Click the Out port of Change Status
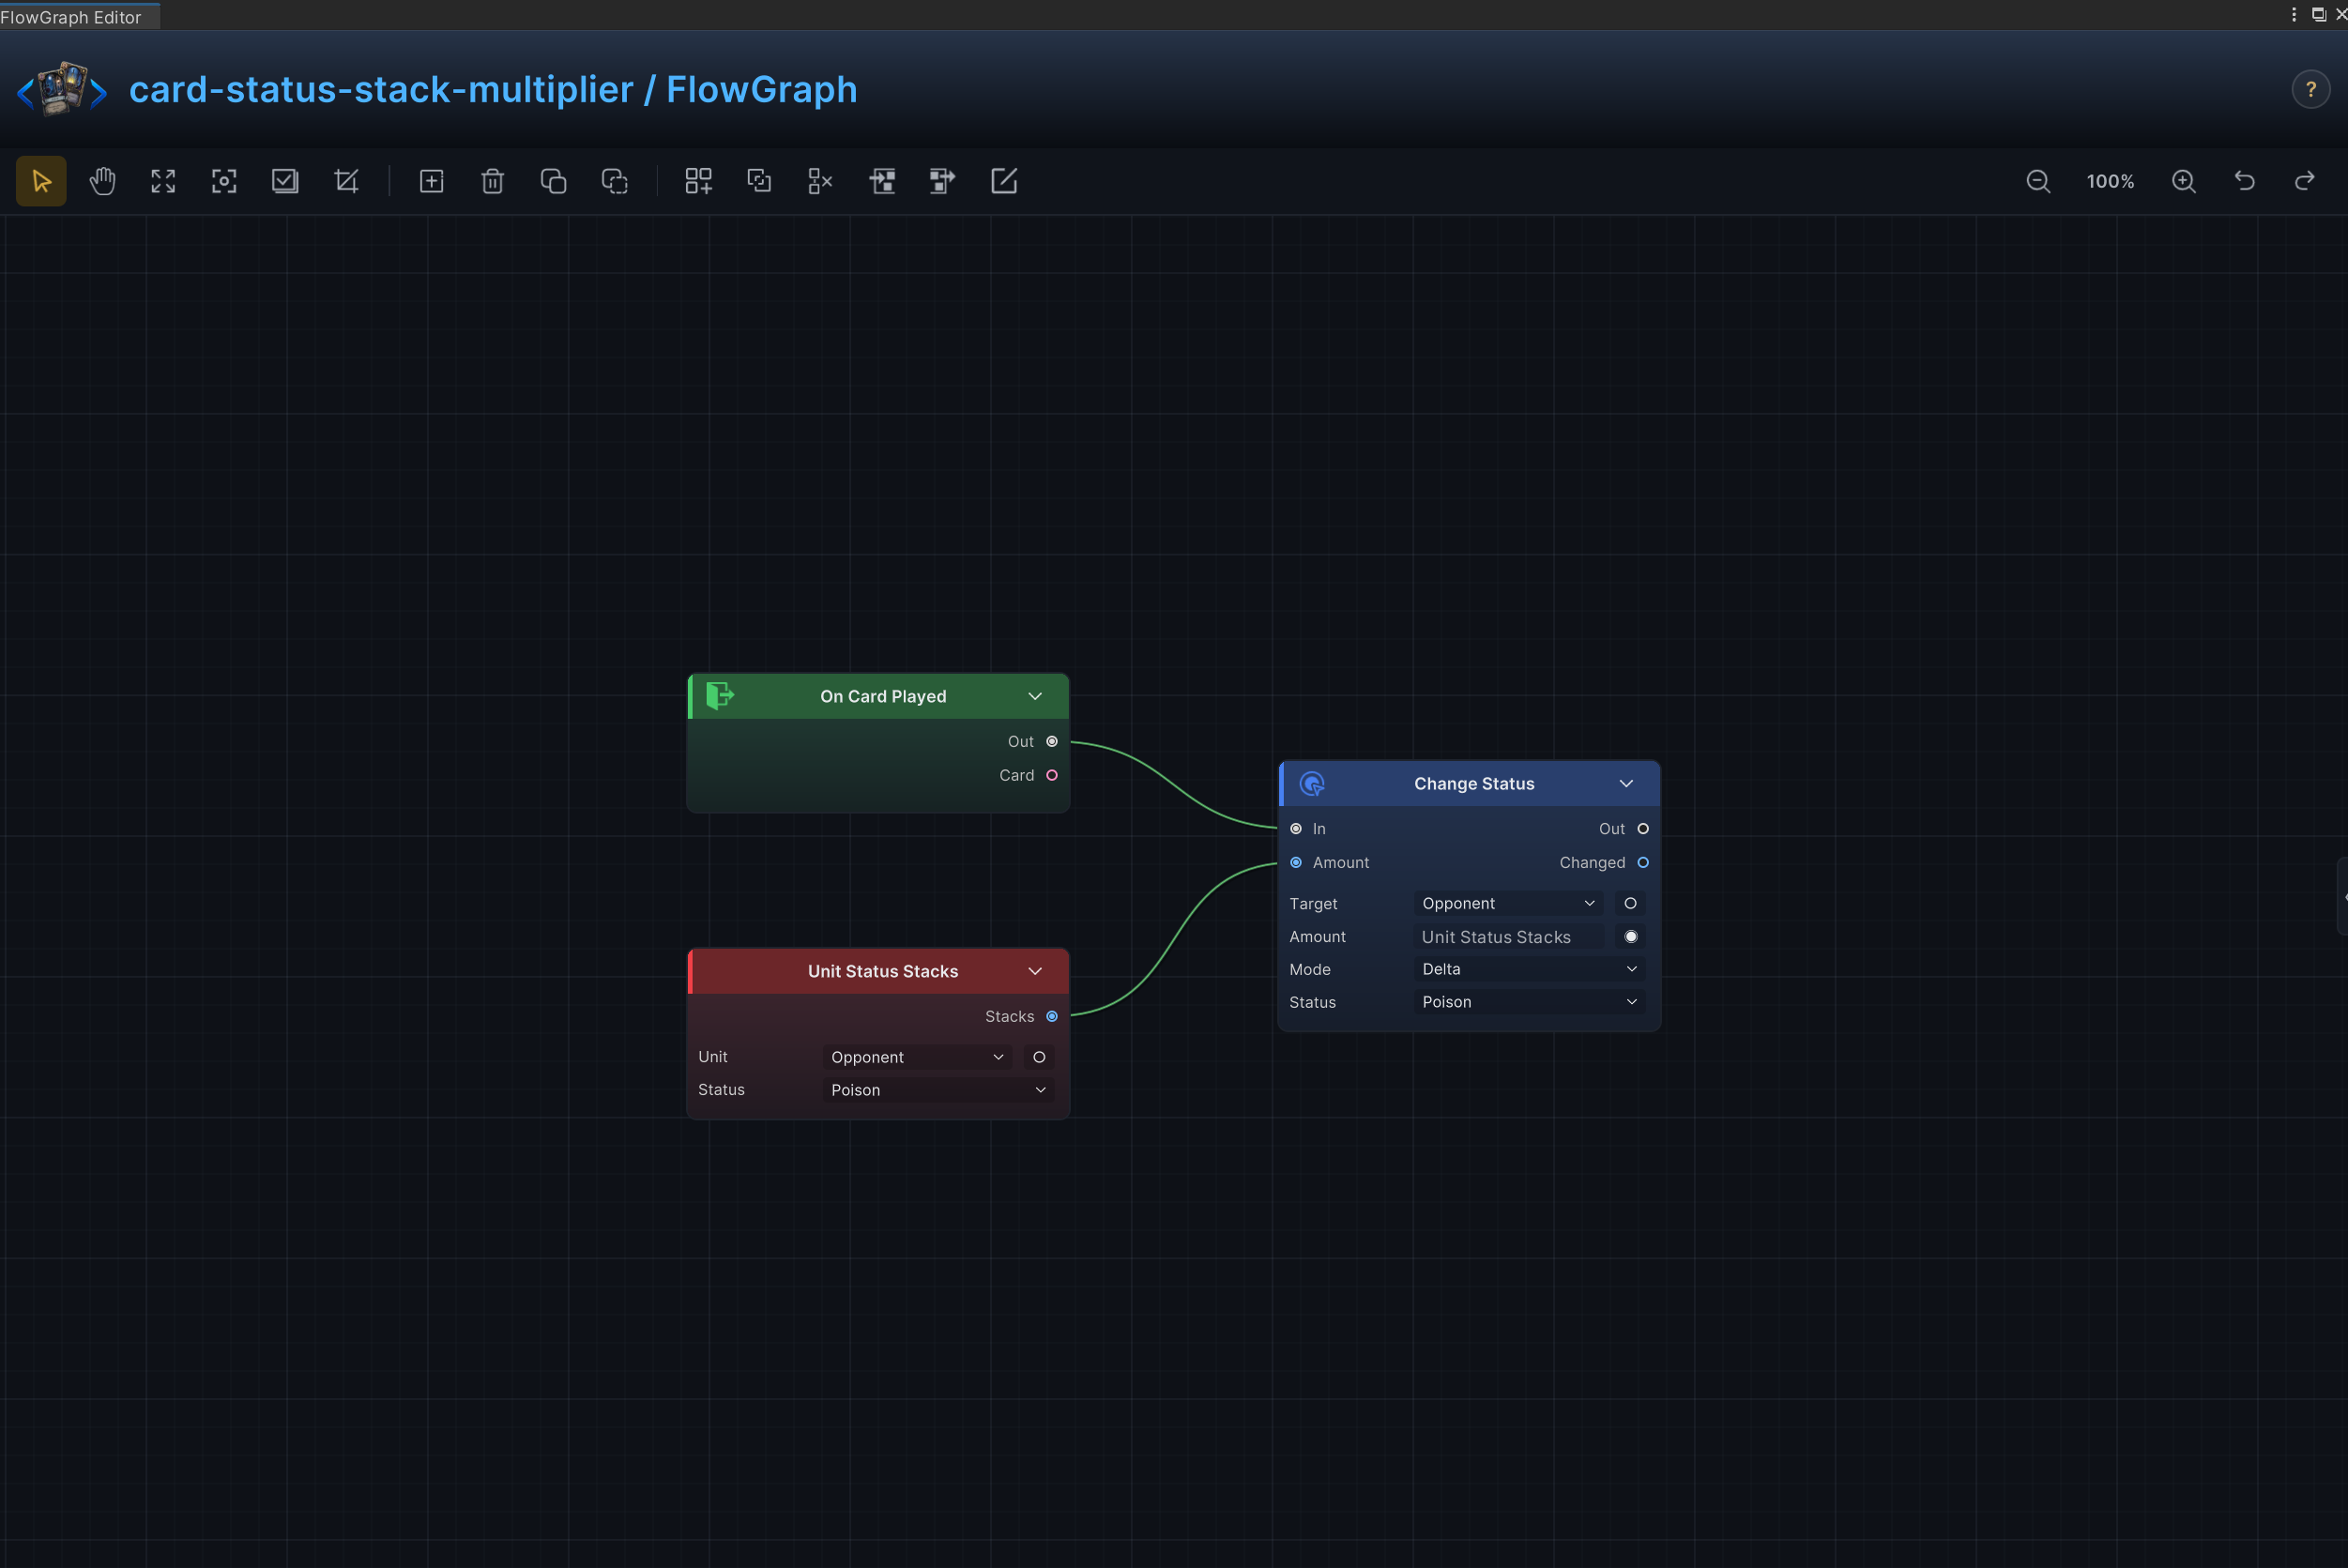2348x1568 pixels. (1643, 829)
